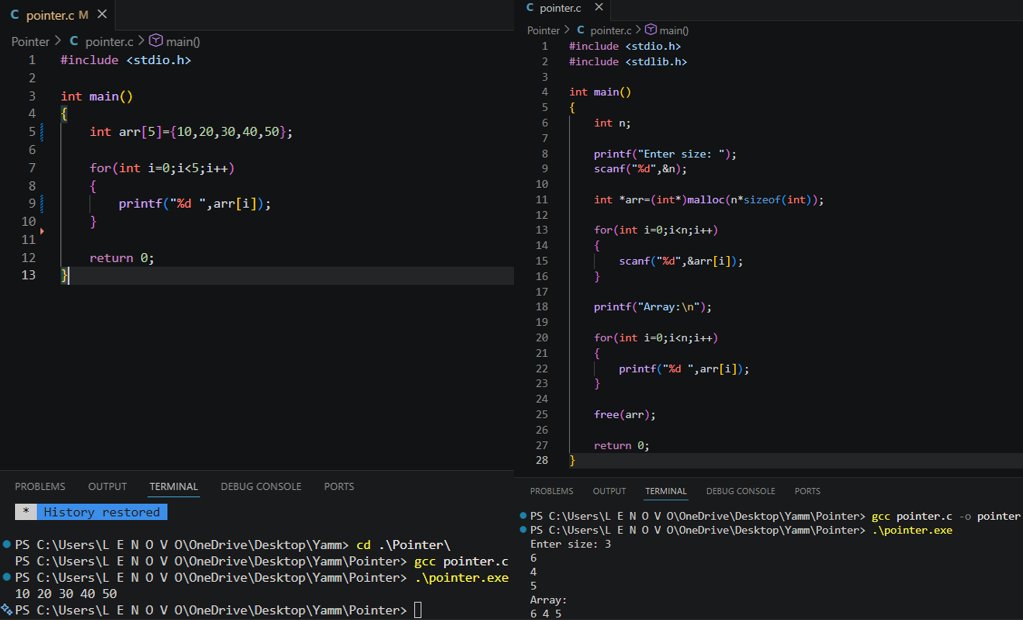This screenshot has height=620, width=1023.
Task: Switch to PORTS tab in left panel
Action: click(339, 486)
